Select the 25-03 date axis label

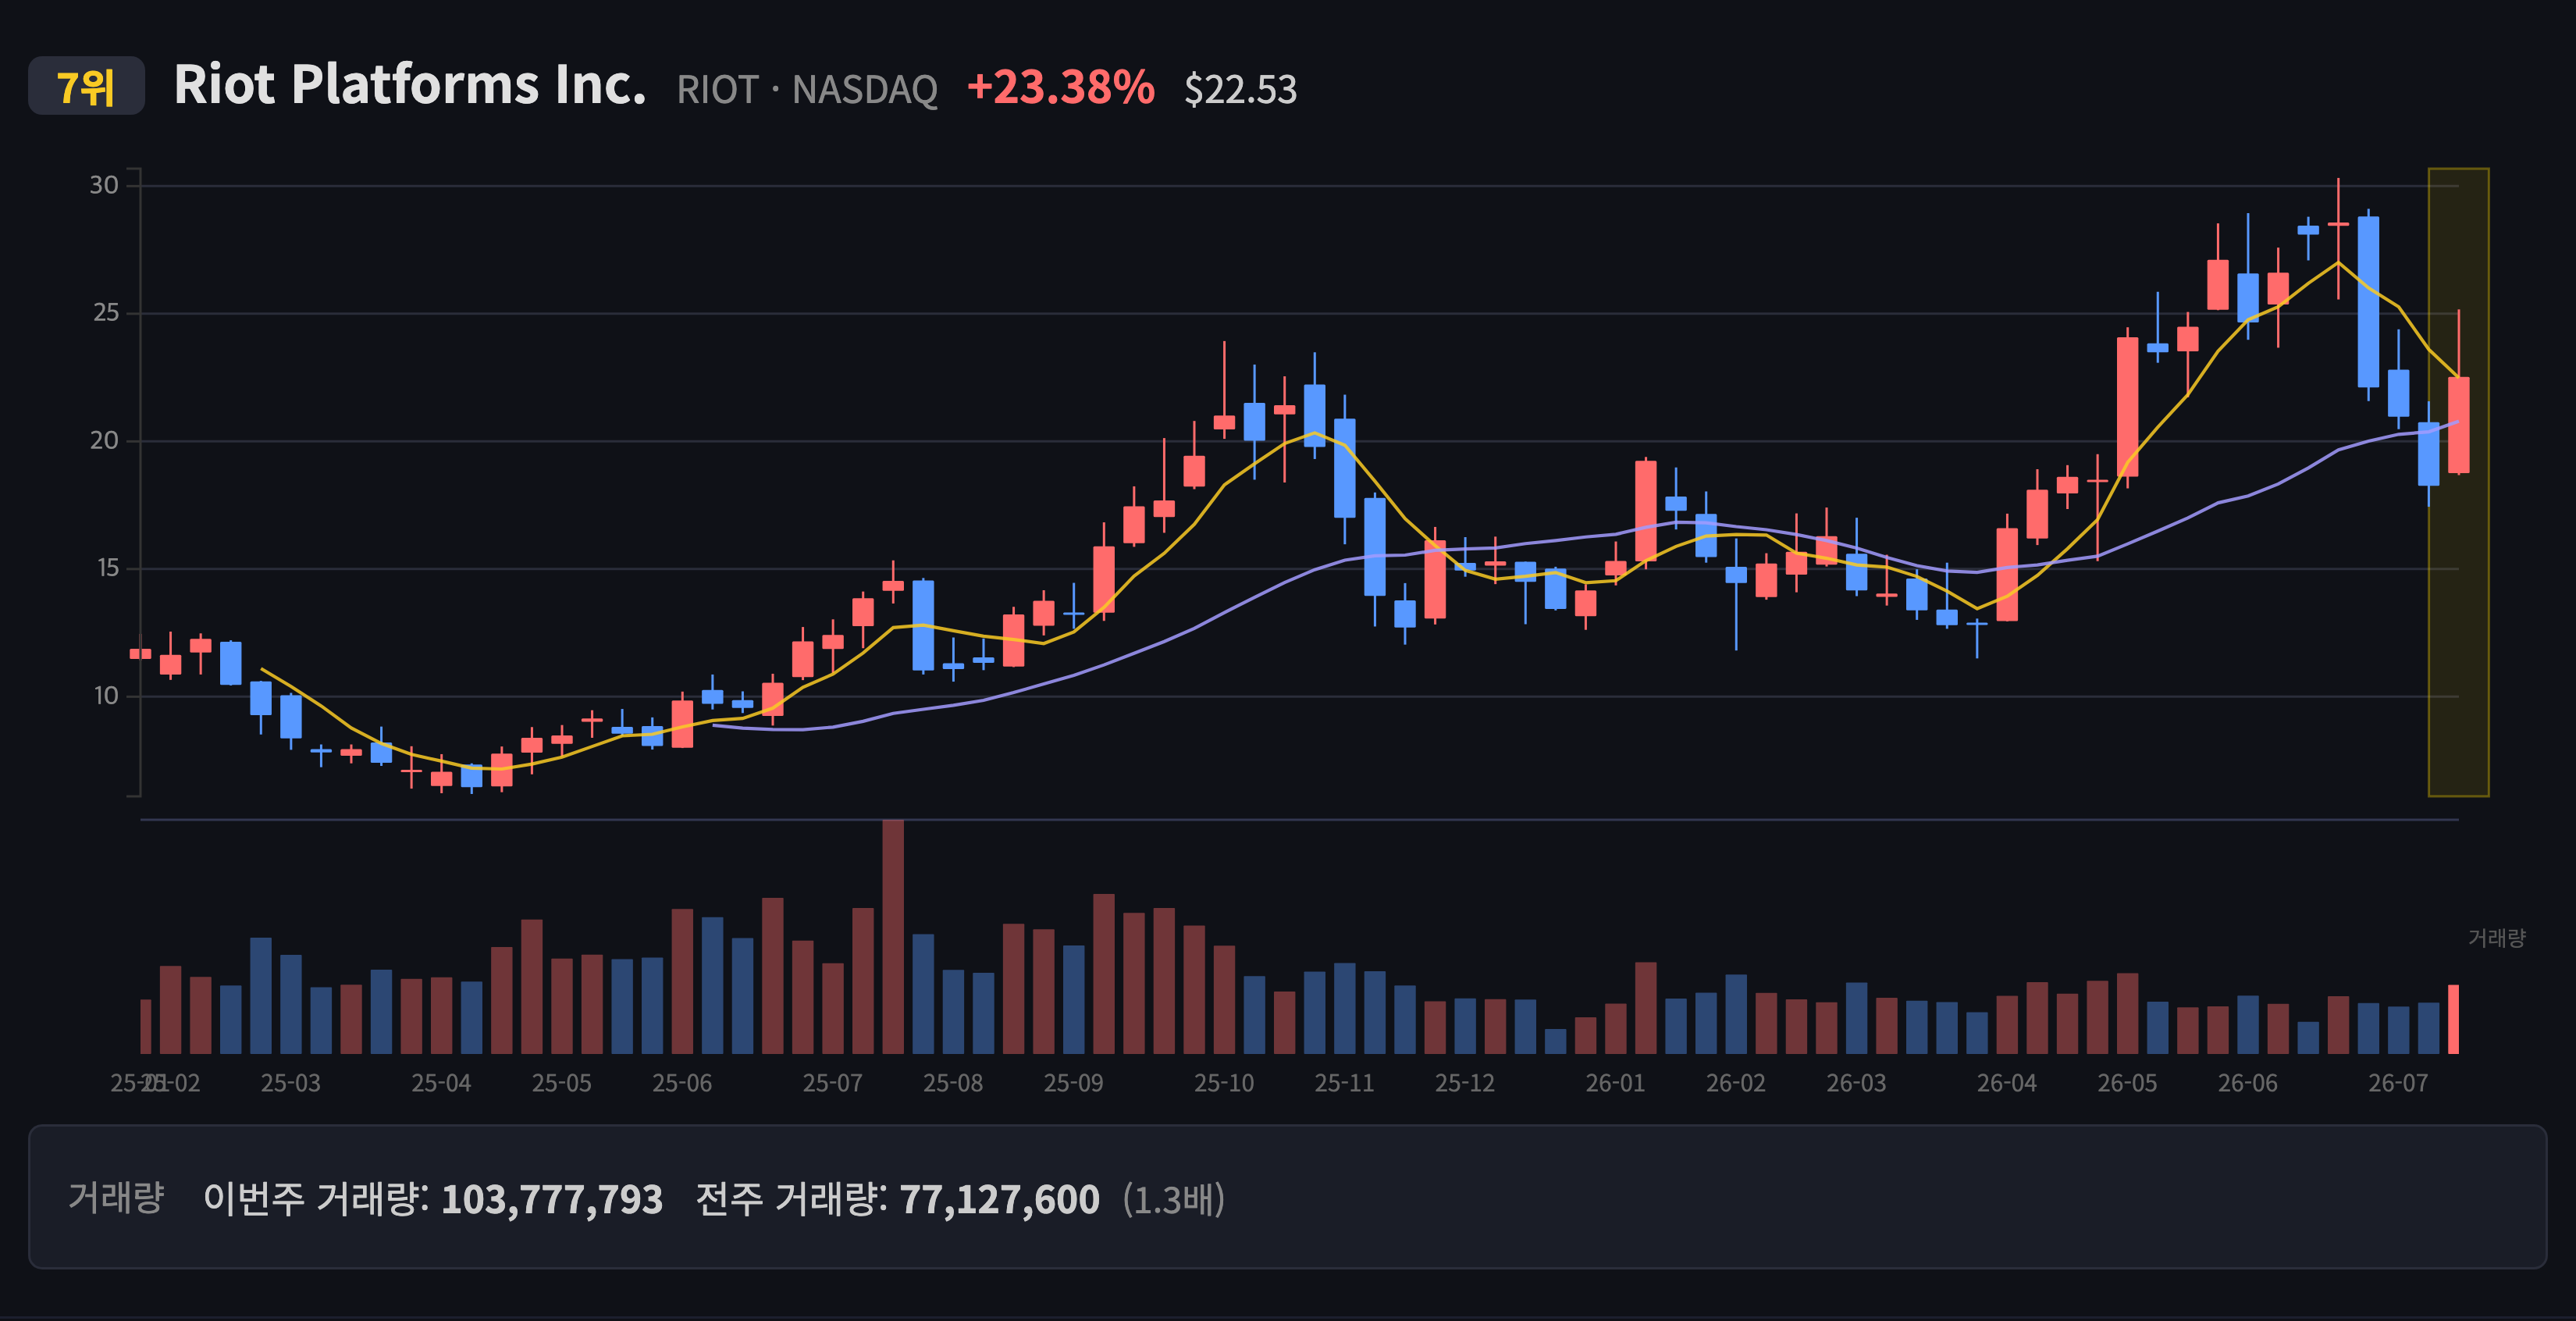(291, 1083)
